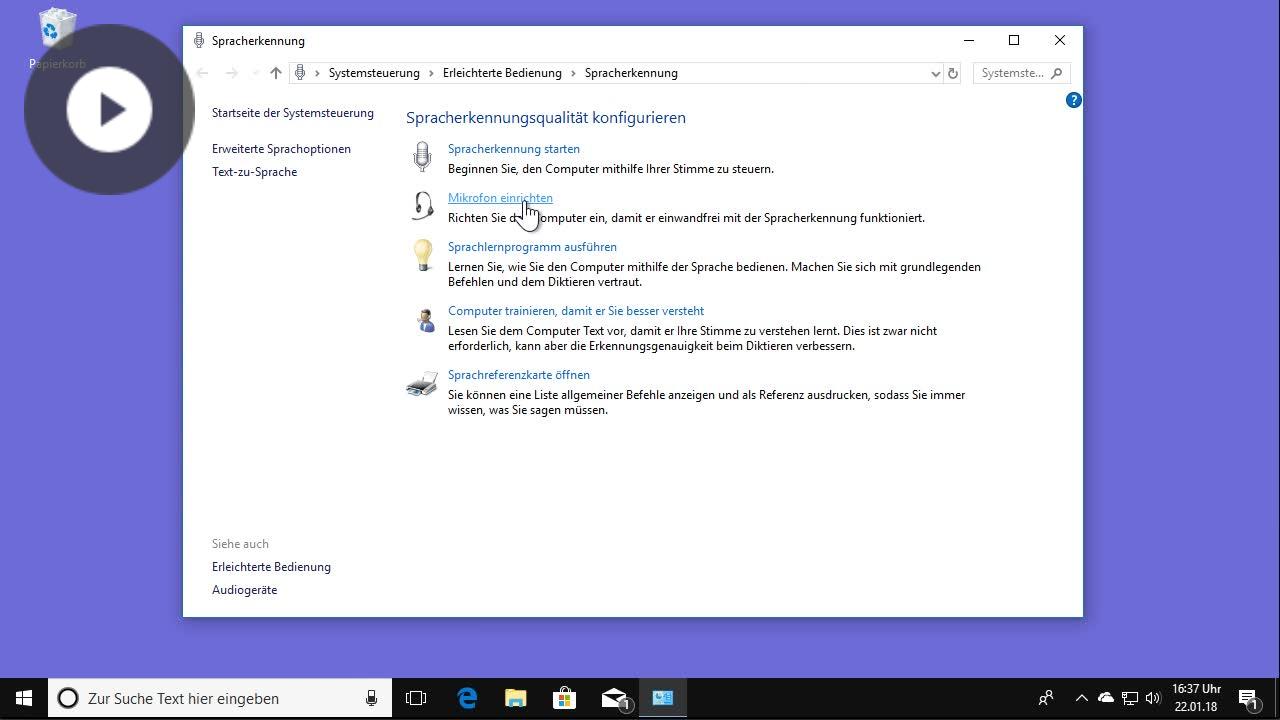Show hidden system tray icons
The image size is (1280, 720).
click(1081, 698)
